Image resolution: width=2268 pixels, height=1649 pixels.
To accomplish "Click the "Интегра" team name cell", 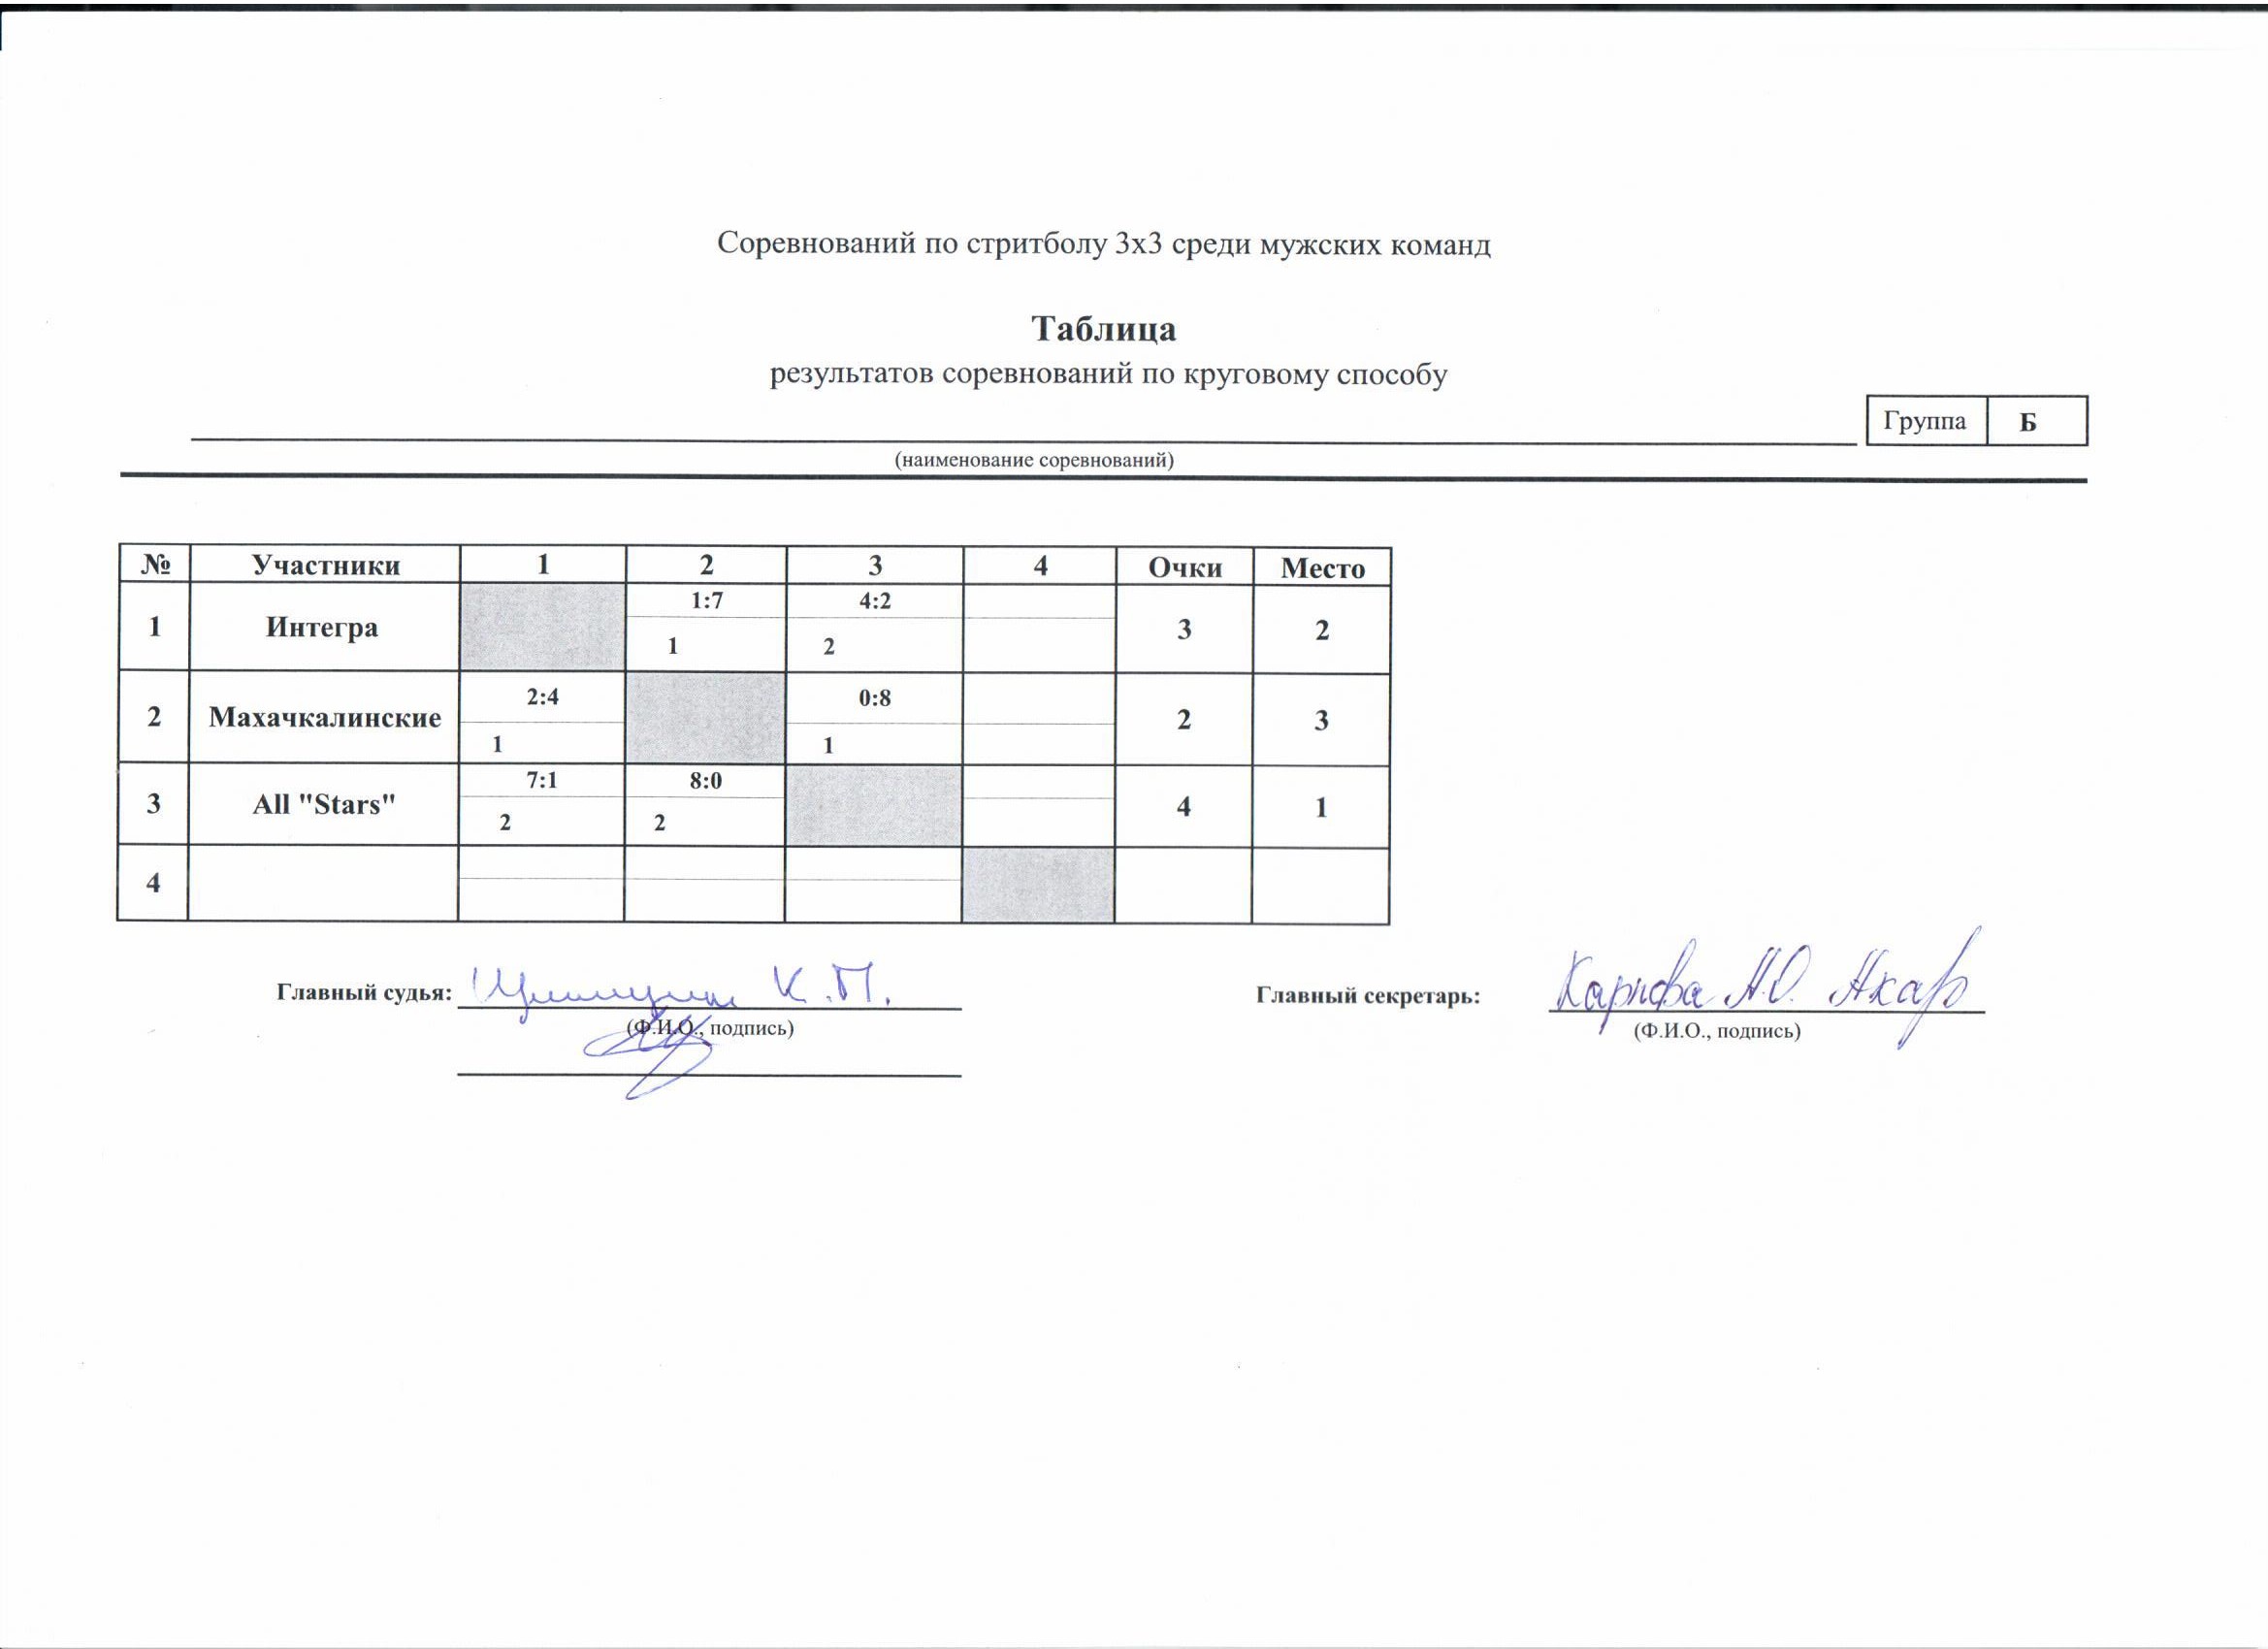I will click(322, 627).
